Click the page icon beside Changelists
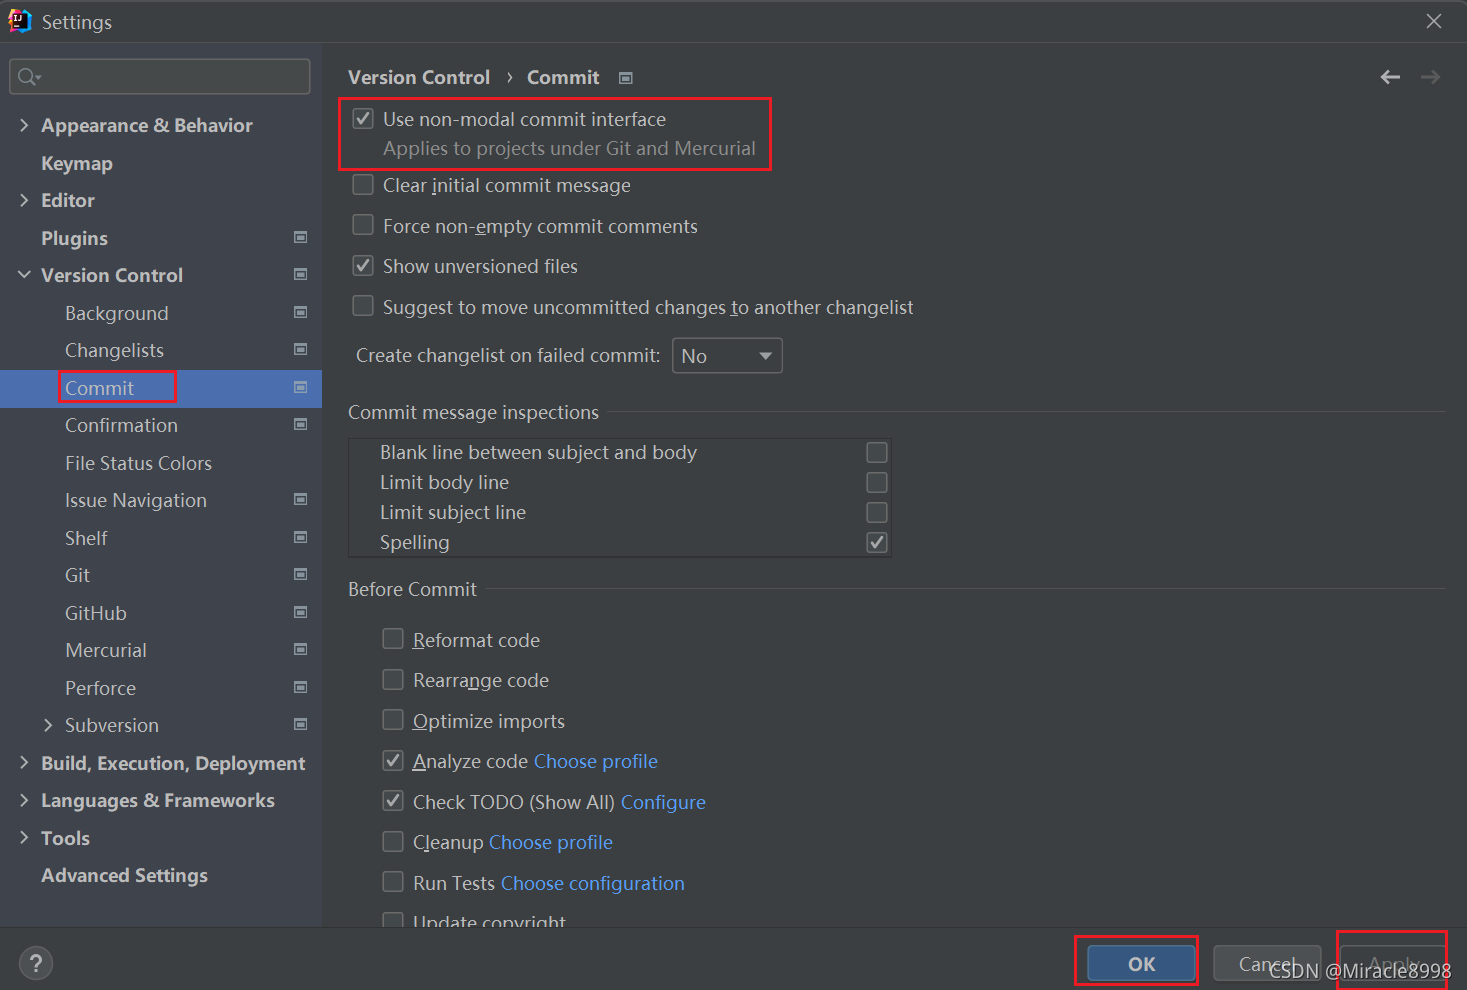 [300, 349]
